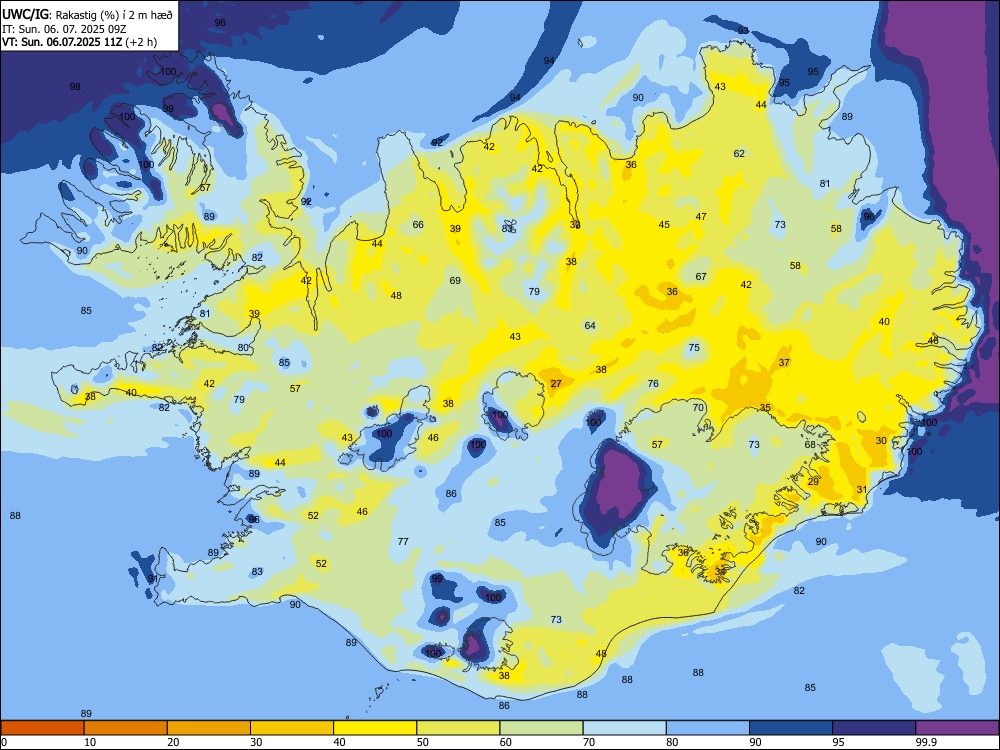Click the humidity value '62' on the map
This screenshot has height=750, width=1000.
[739, 154]
